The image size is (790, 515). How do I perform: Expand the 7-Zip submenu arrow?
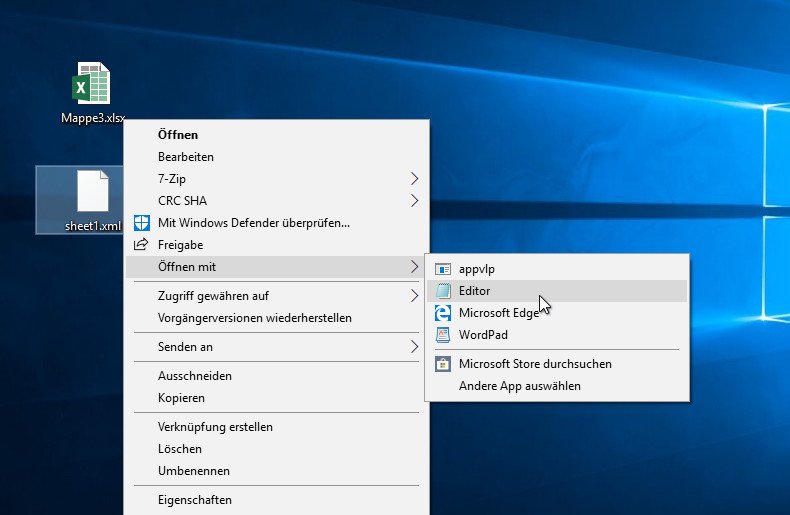(x=415, y=178)
